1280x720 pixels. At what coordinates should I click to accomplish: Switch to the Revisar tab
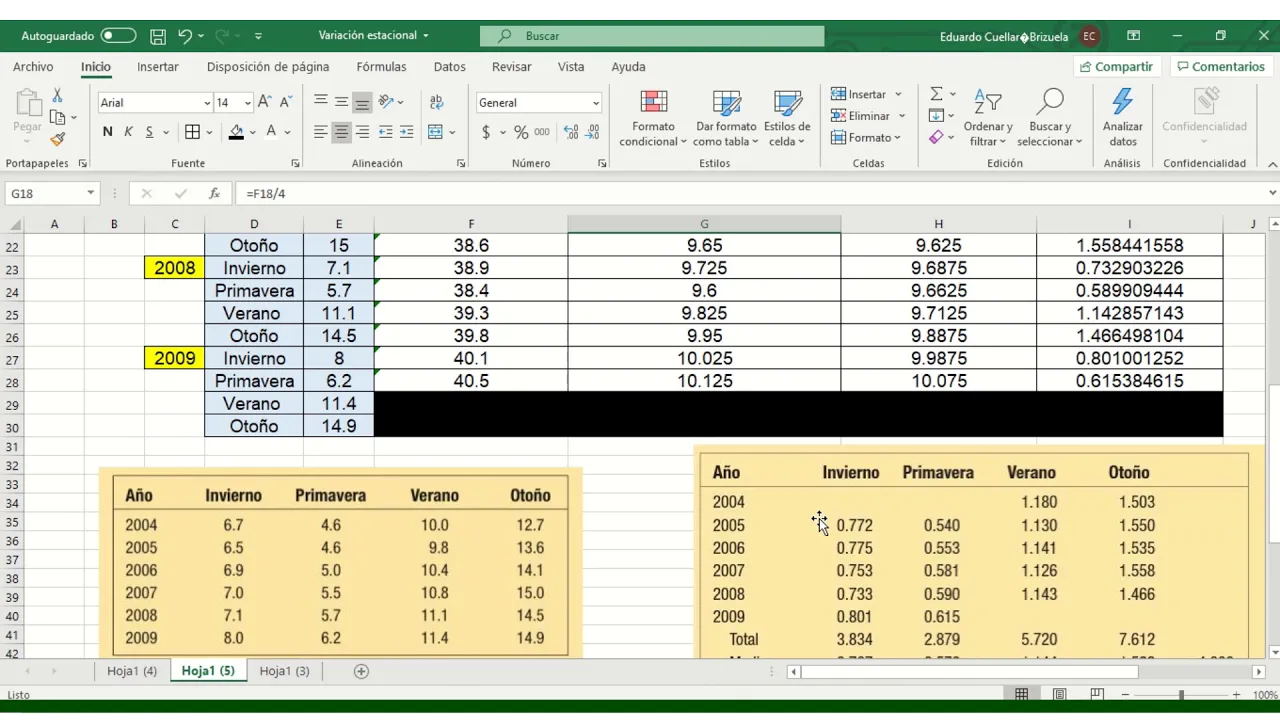coord(512,67)
